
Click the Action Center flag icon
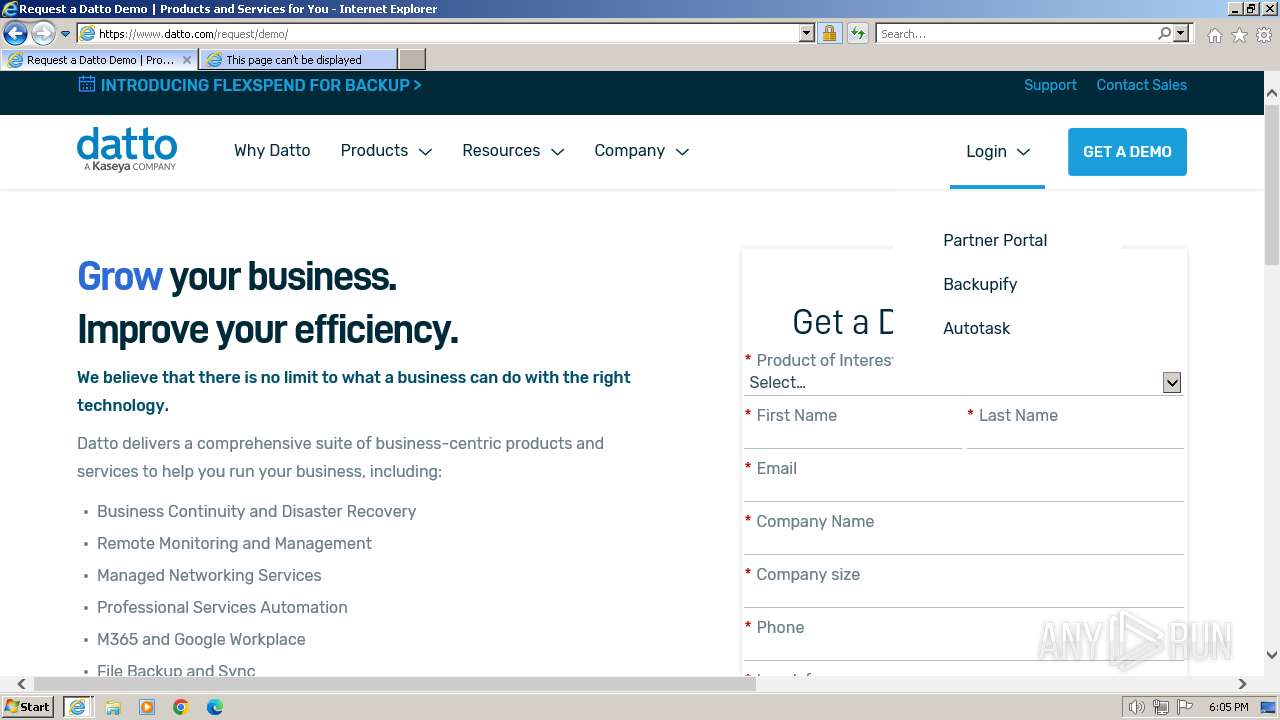pyautogui.click(x=1185, y=707)
